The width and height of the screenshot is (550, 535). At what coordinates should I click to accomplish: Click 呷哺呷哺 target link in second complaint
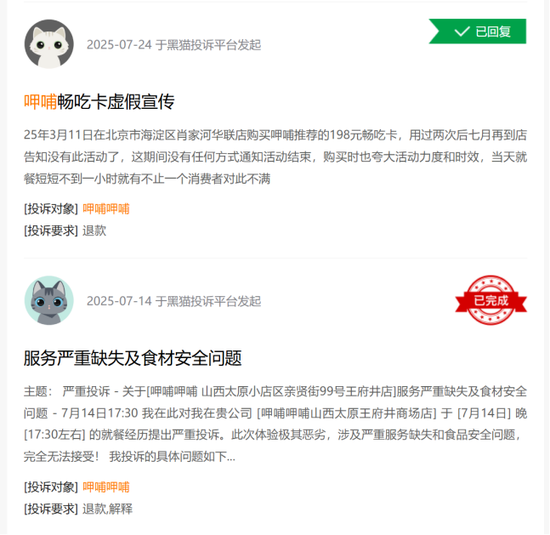(x=106, y=487)
